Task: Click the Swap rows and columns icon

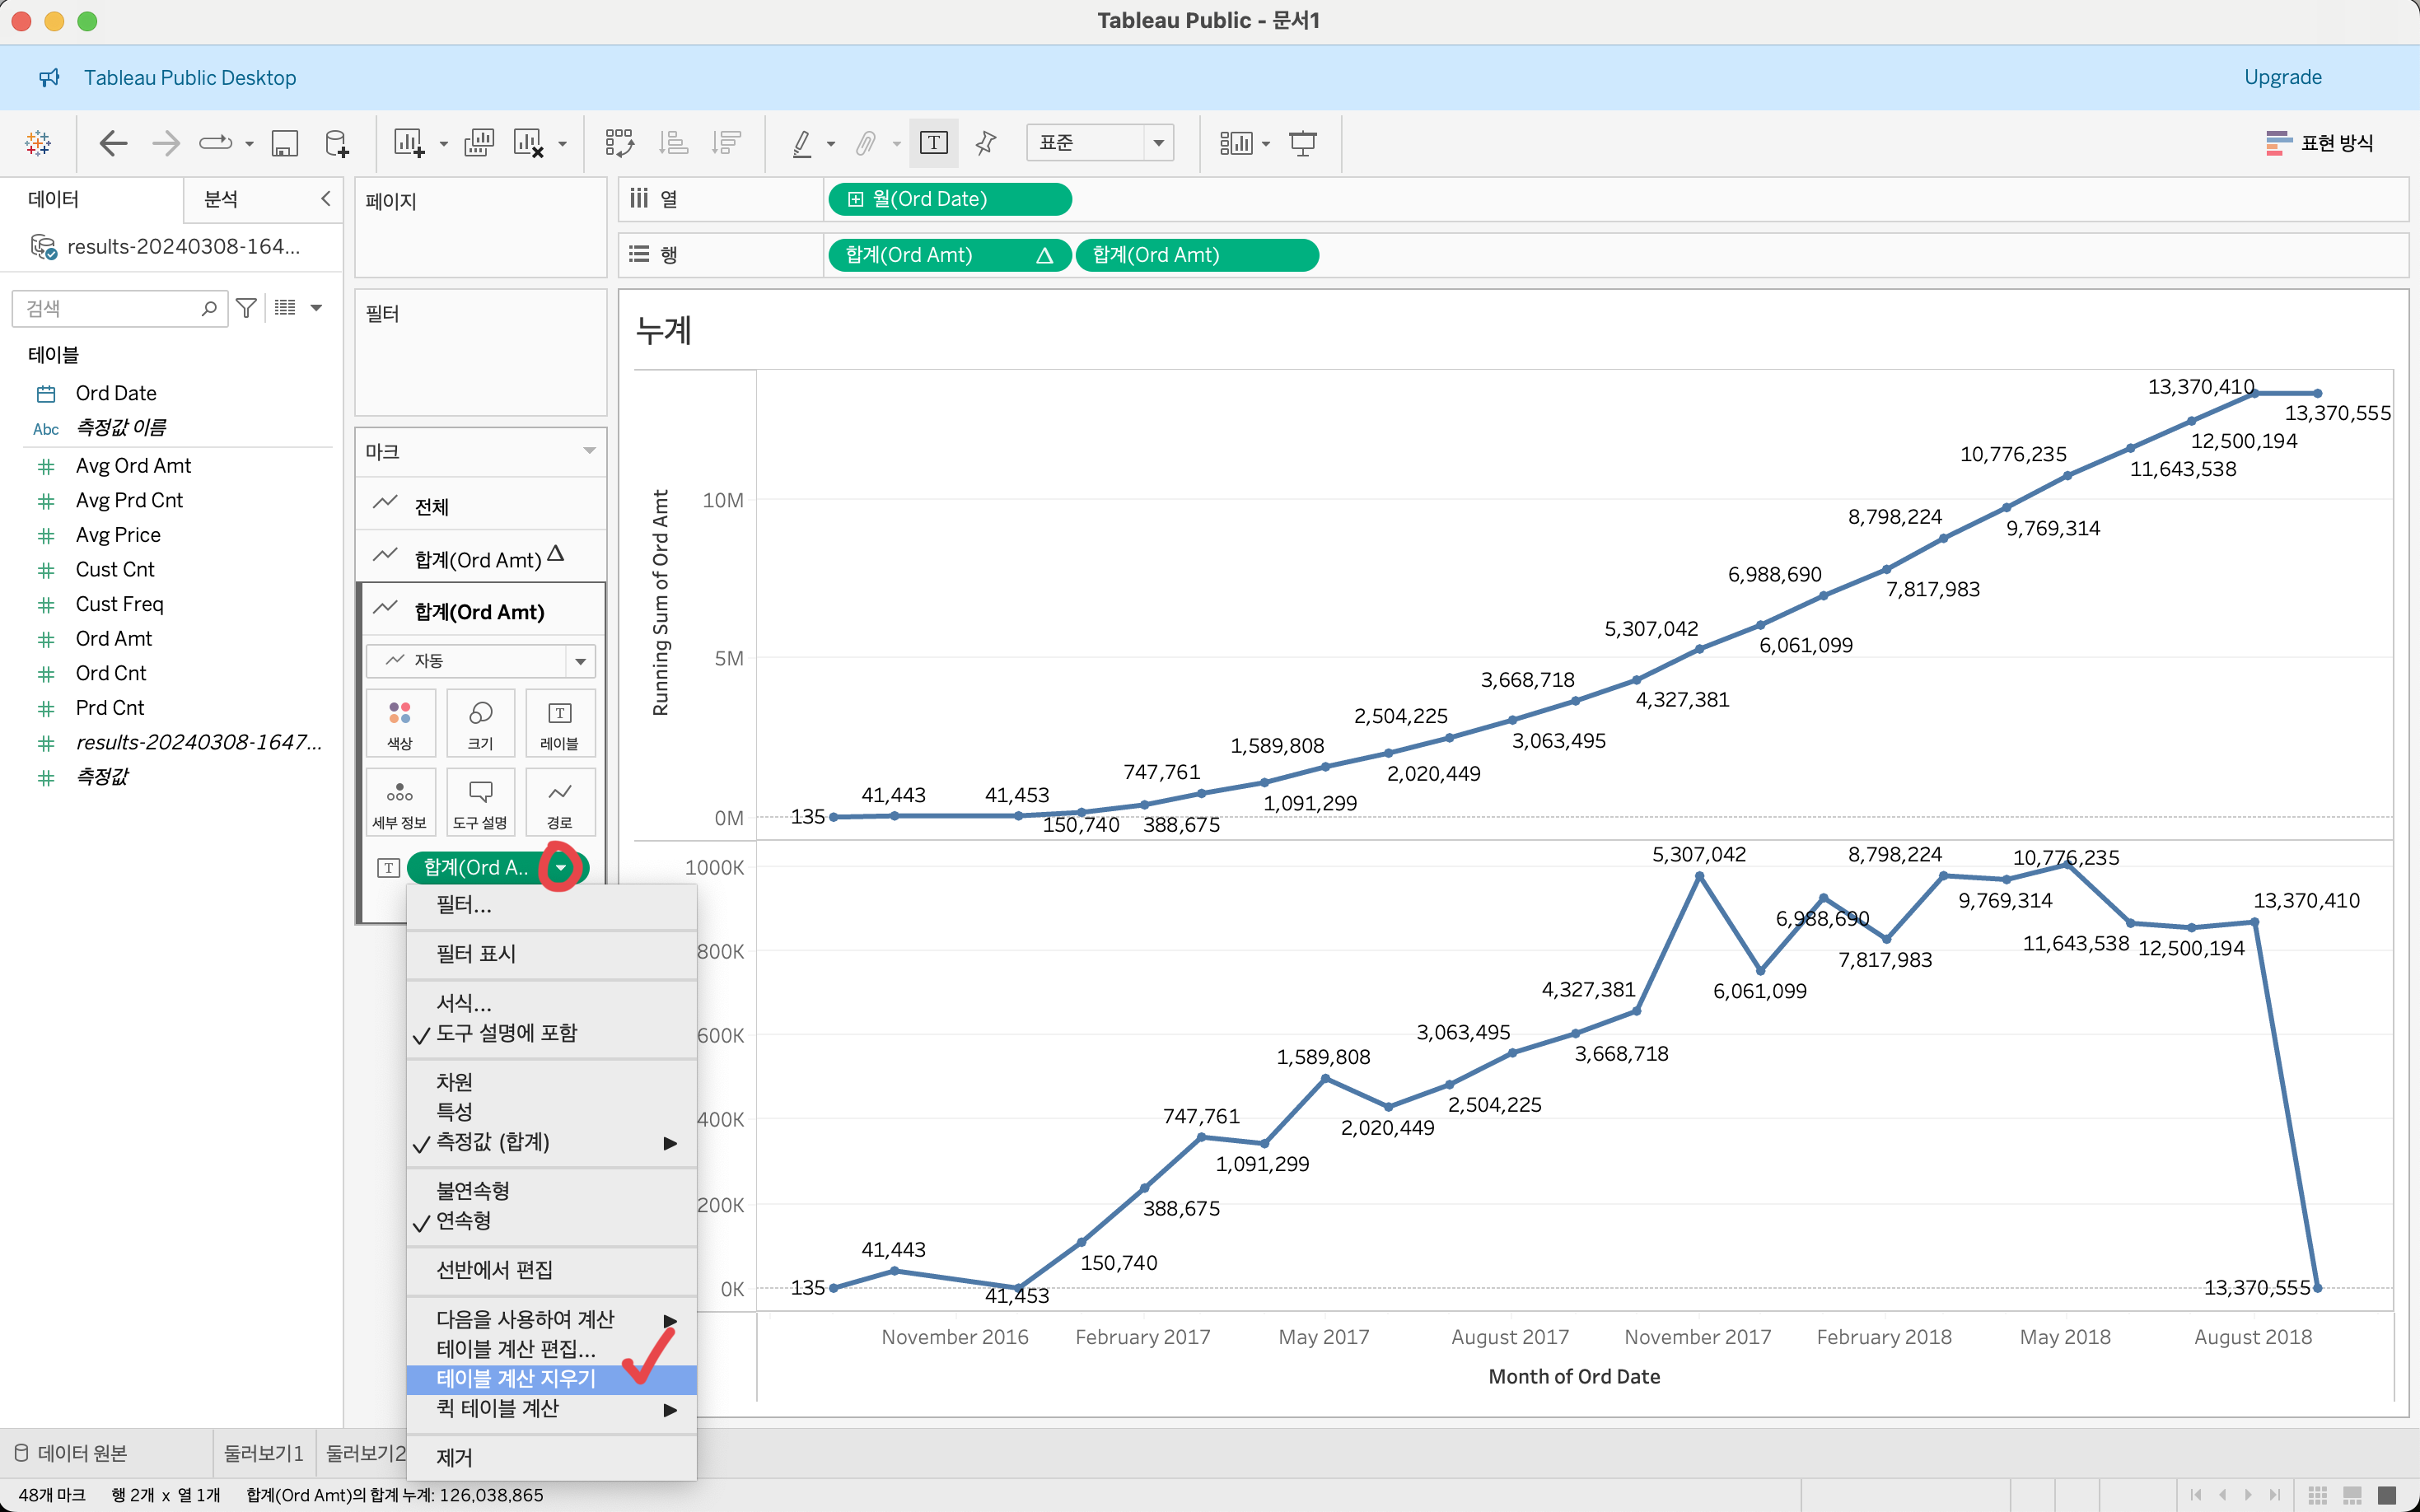Action: tap(619, 143)
